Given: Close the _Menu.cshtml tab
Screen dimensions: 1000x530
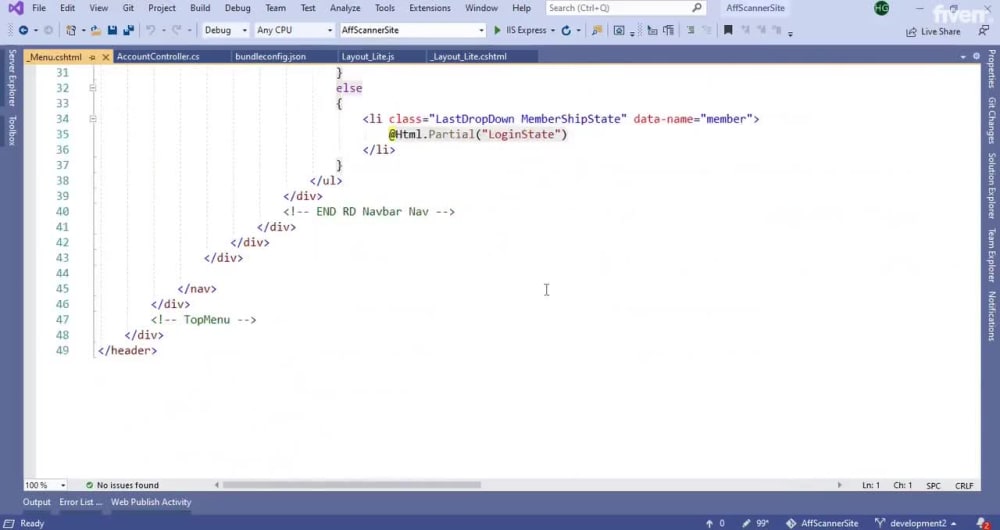Looking at the screenshot, I should 106,57.
